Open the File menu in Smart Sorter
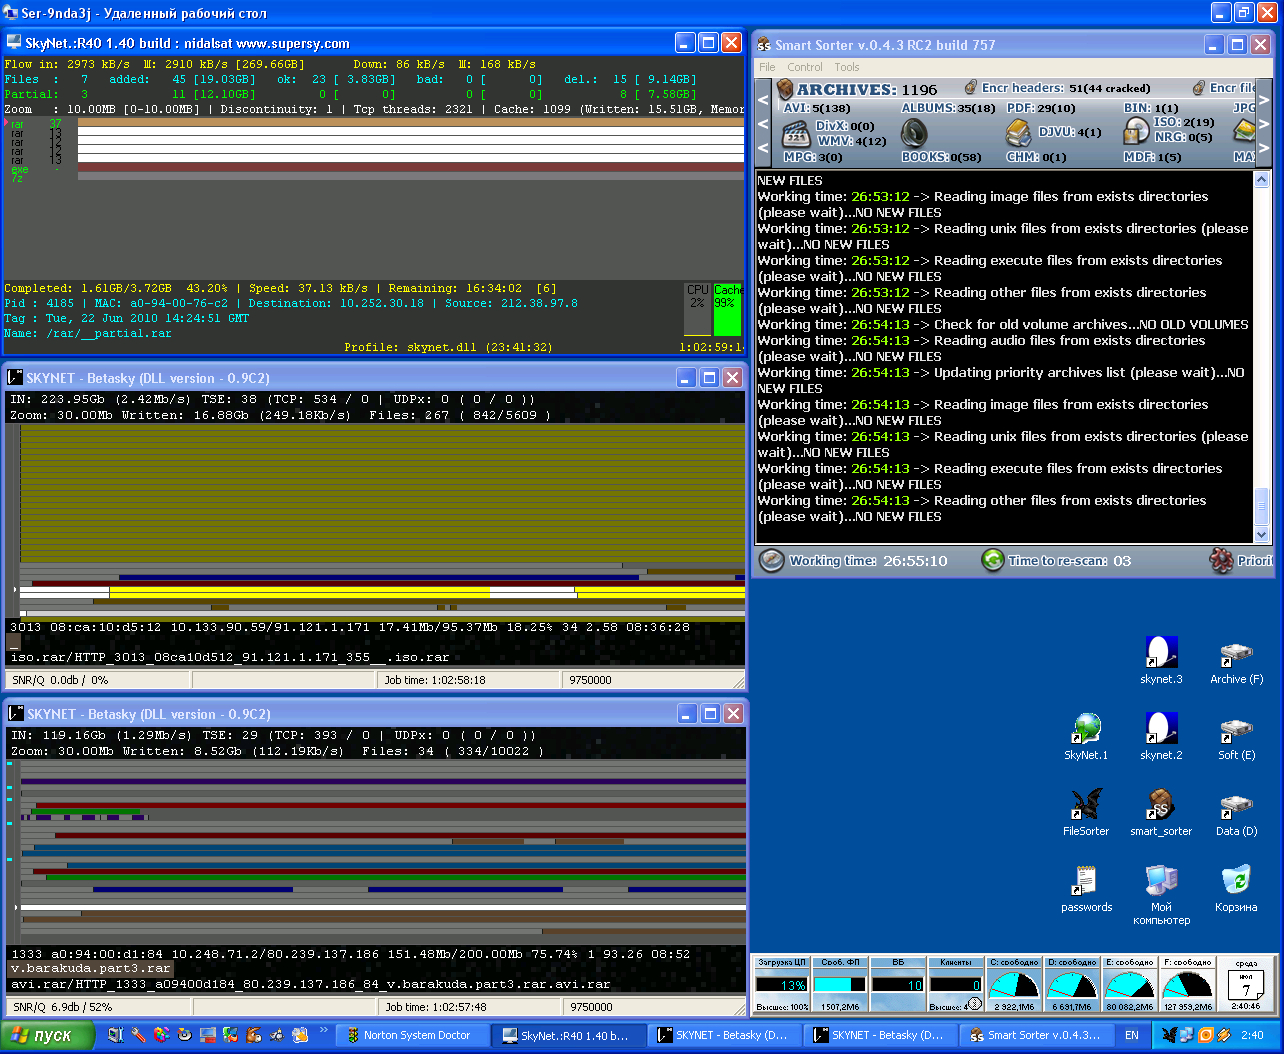This screenshot has width=1284, height=1054. coord(767,67)
